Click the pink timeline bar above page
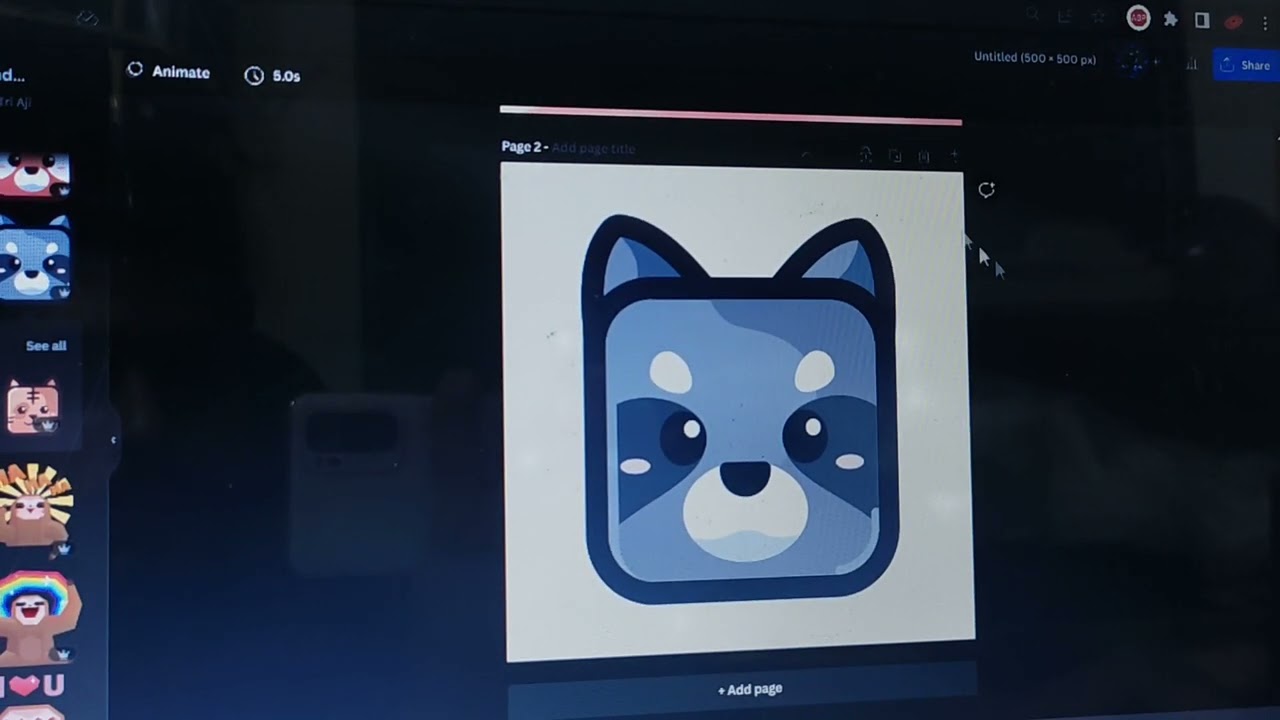 pyautogui.click(x=731, y=116)
